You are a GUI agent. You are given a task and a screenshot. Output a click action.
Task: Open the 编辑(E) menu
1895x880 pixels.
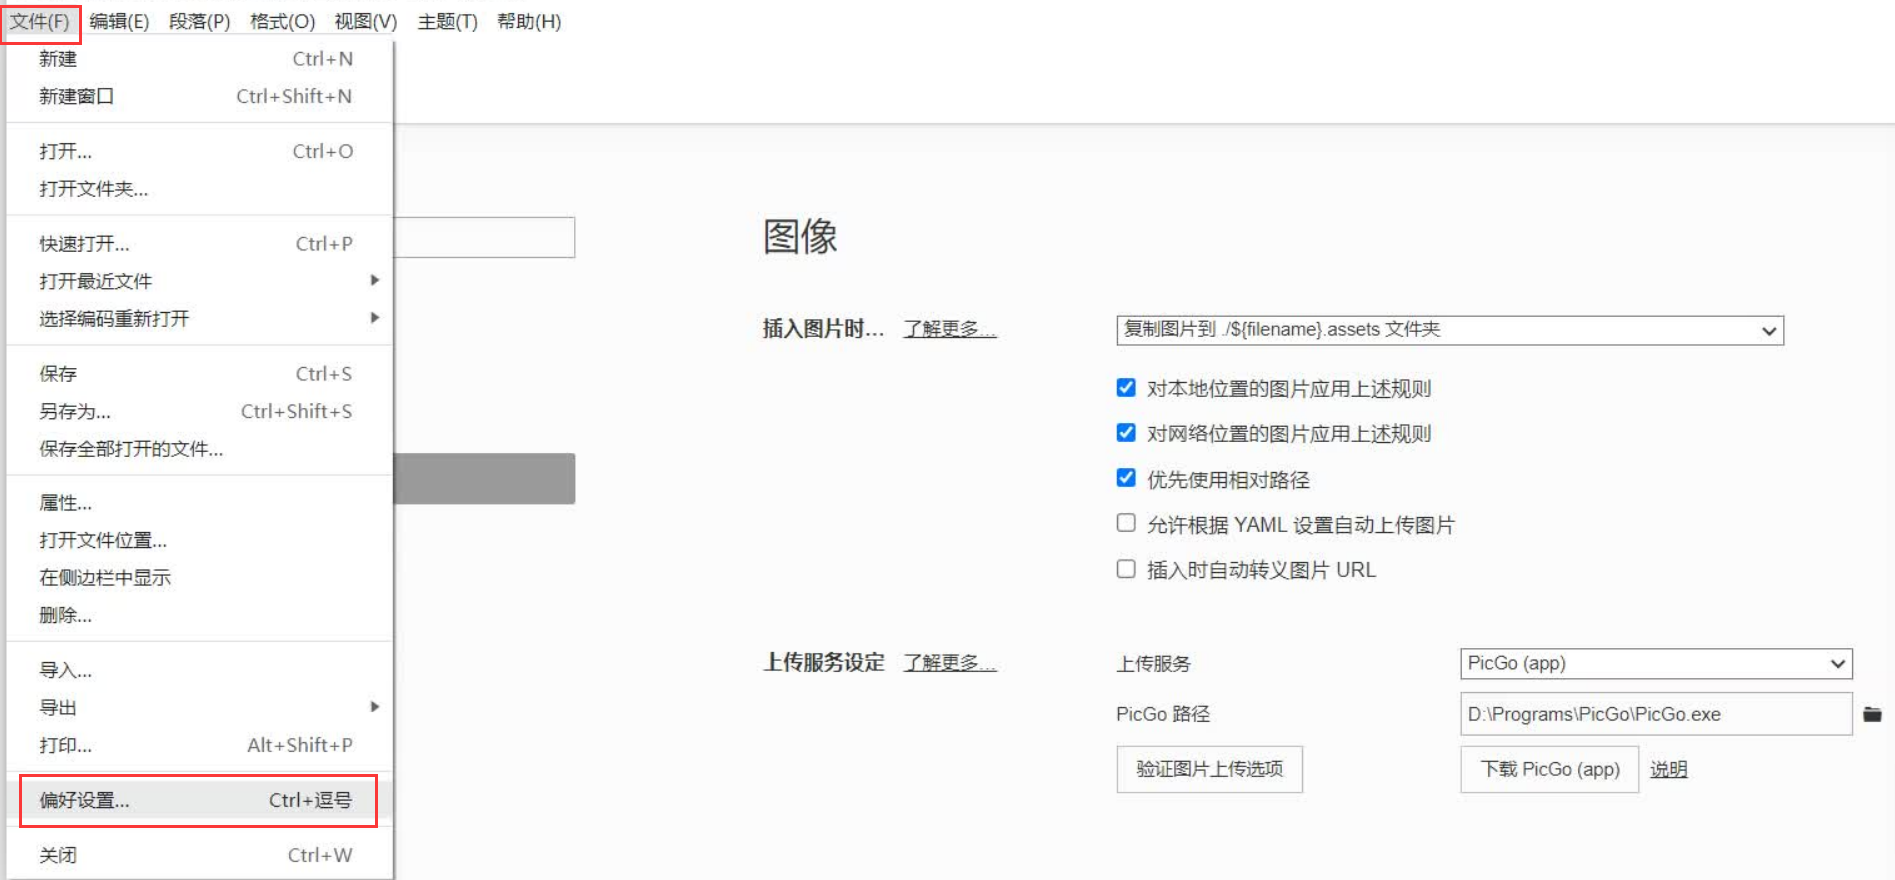pyautogui.click(x=119, y=21)
